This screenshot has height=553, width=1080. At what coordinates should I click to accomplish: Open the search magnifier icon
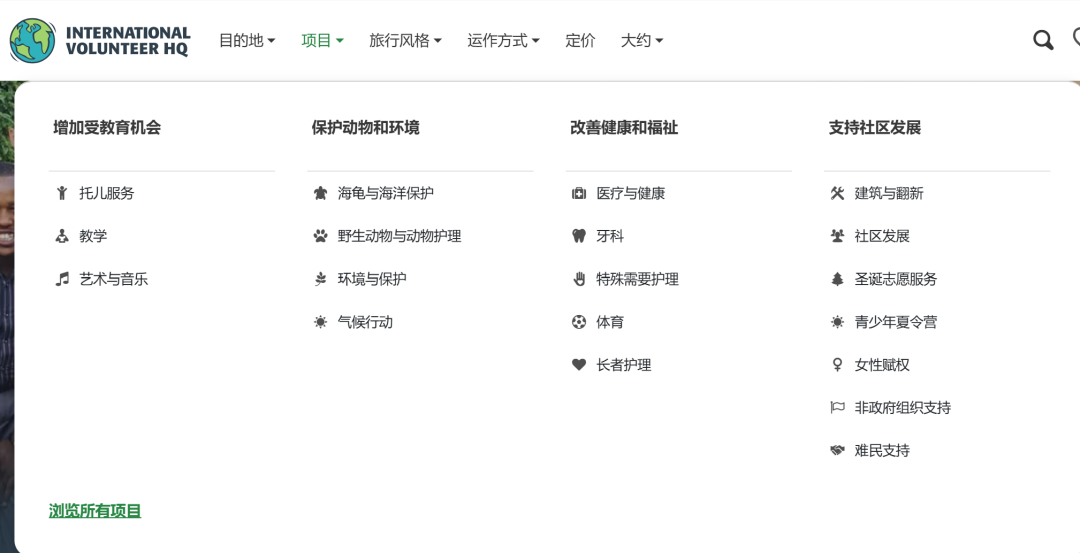(1043, 40)
